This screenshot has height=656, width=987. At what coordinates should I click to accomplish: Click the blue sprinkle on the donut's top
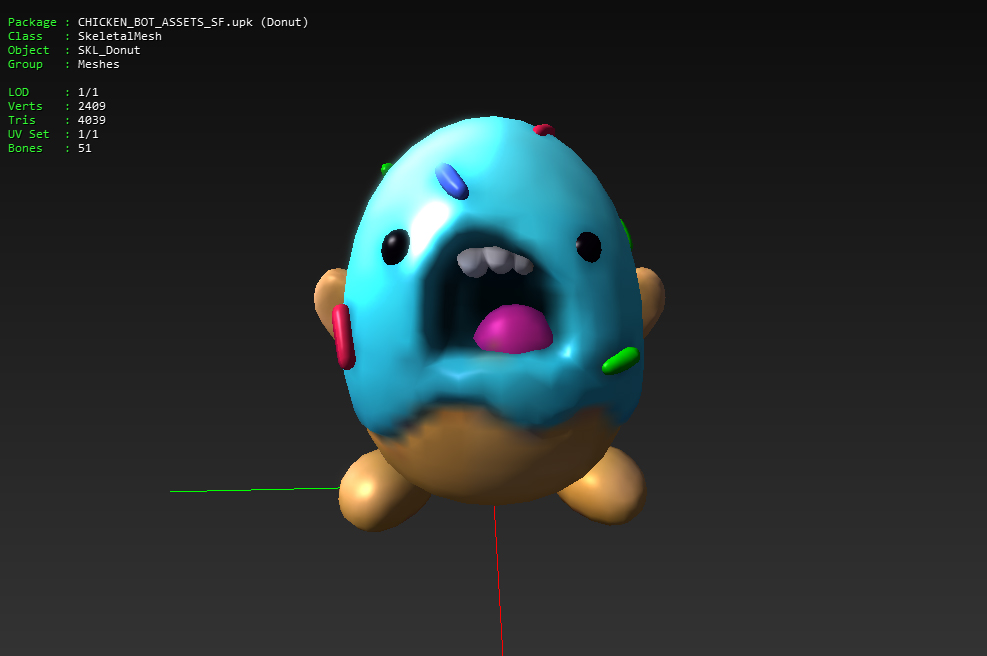451,181
